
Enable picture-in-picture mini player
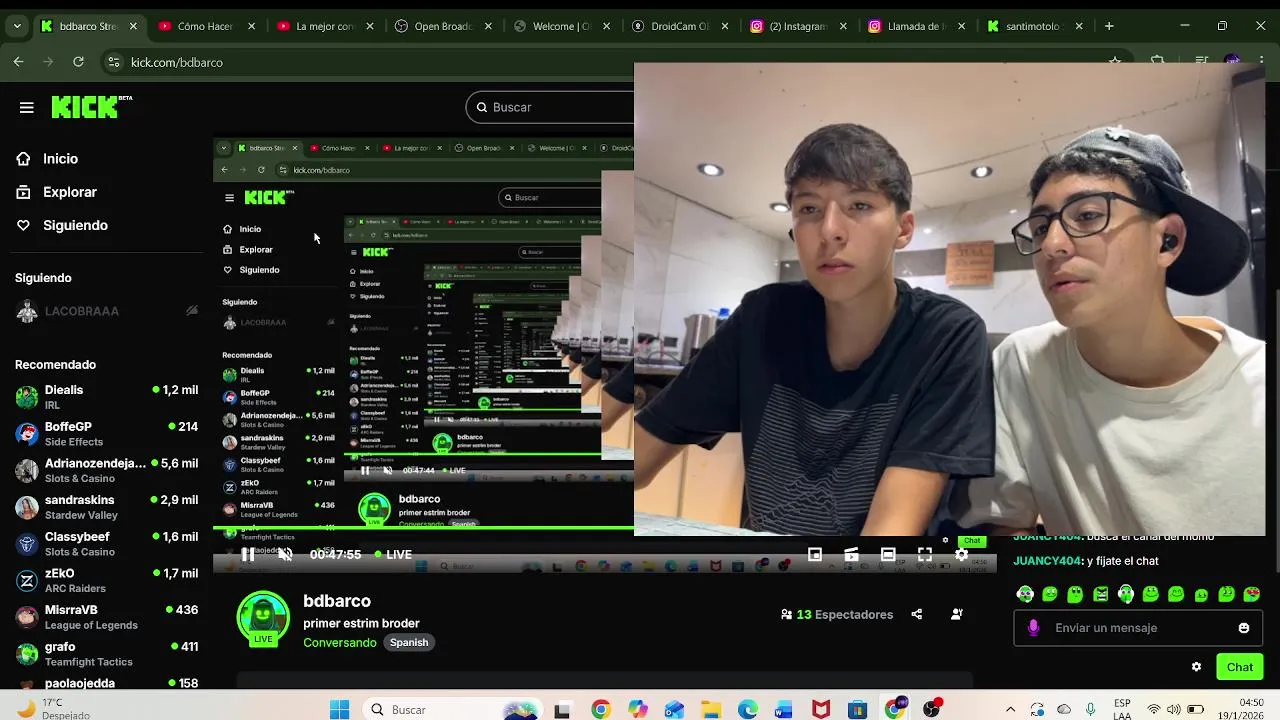pyautogui.click(x=815, y=554)
